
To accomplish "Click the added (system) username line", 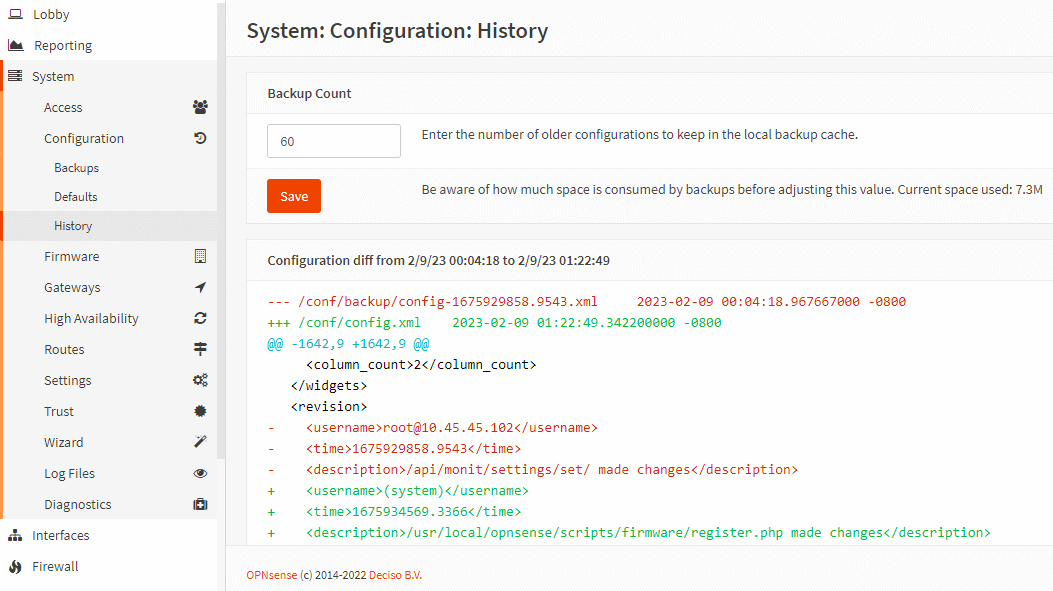I will click(398, 491).
